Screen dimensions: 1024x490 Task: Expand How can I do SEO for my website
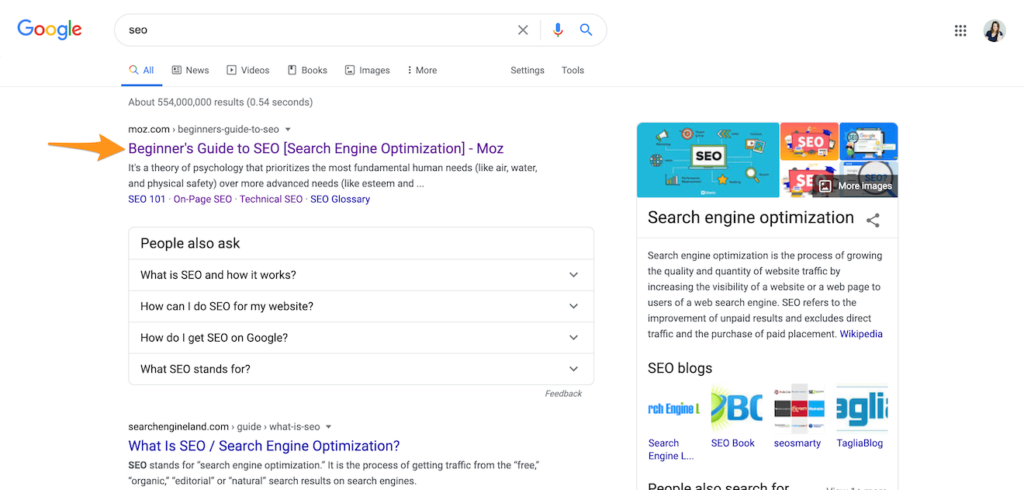361,306
